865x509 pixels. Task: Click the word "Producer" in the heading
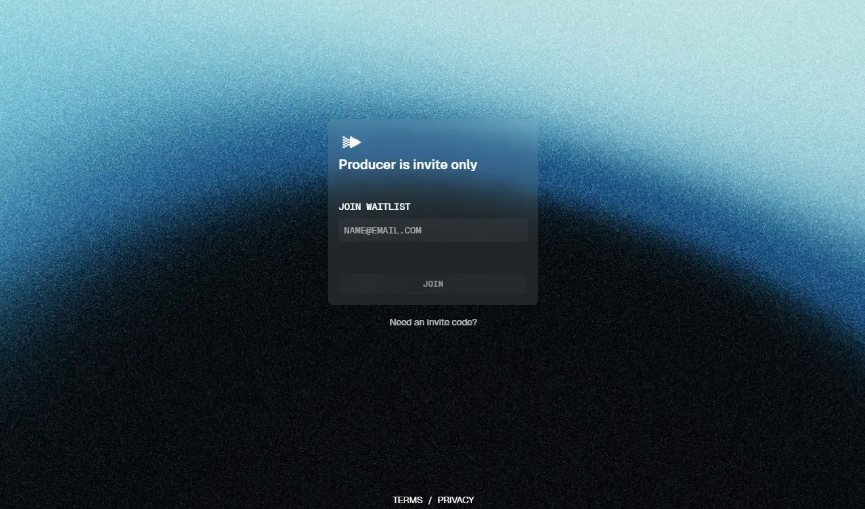(x=368, y=165)
